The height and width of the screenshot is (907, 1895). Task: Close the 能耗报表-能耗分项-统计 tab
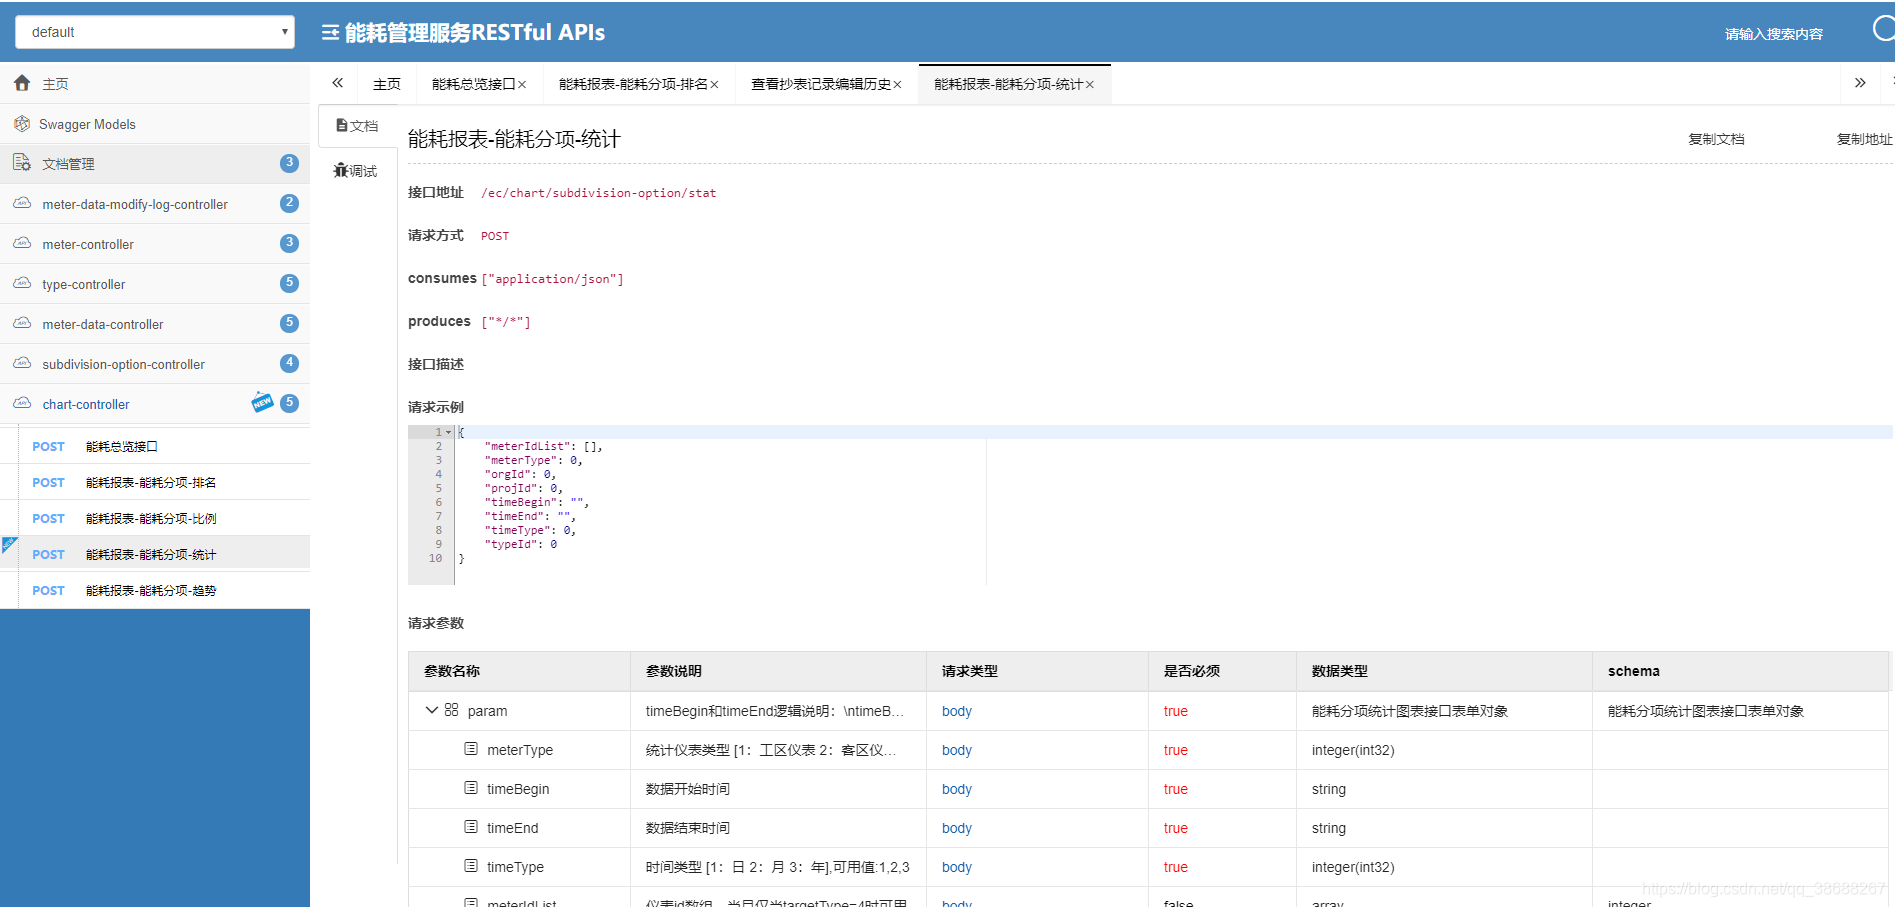pyautogui.click(x=1090, y=85)
